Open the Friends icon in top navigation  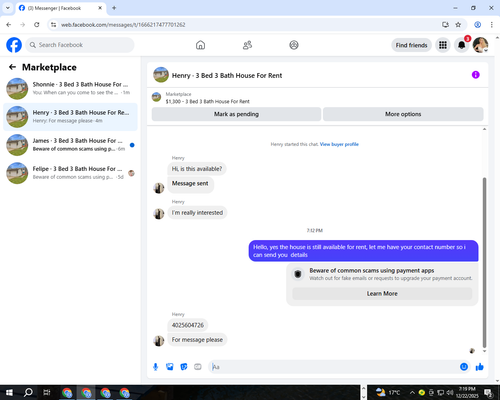coord(247,45)
